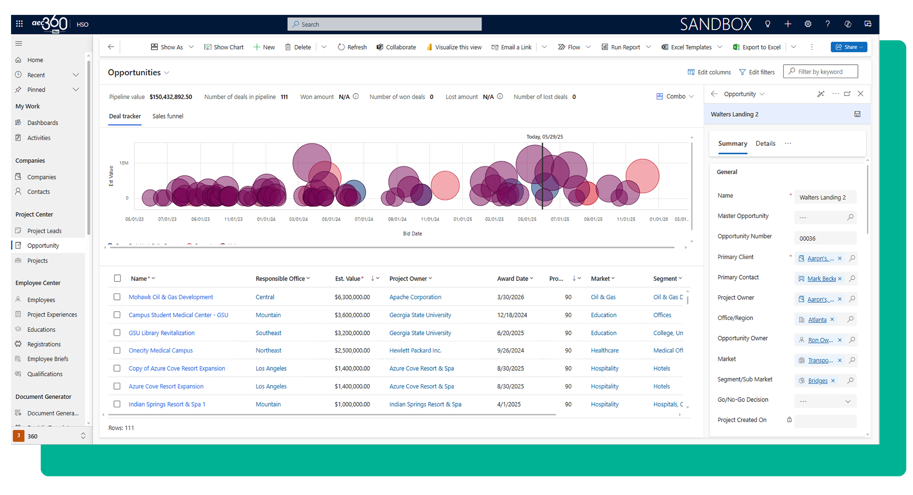
Task: Open Hewlett Packard Inc. project owner link
Action: (415, 351)
